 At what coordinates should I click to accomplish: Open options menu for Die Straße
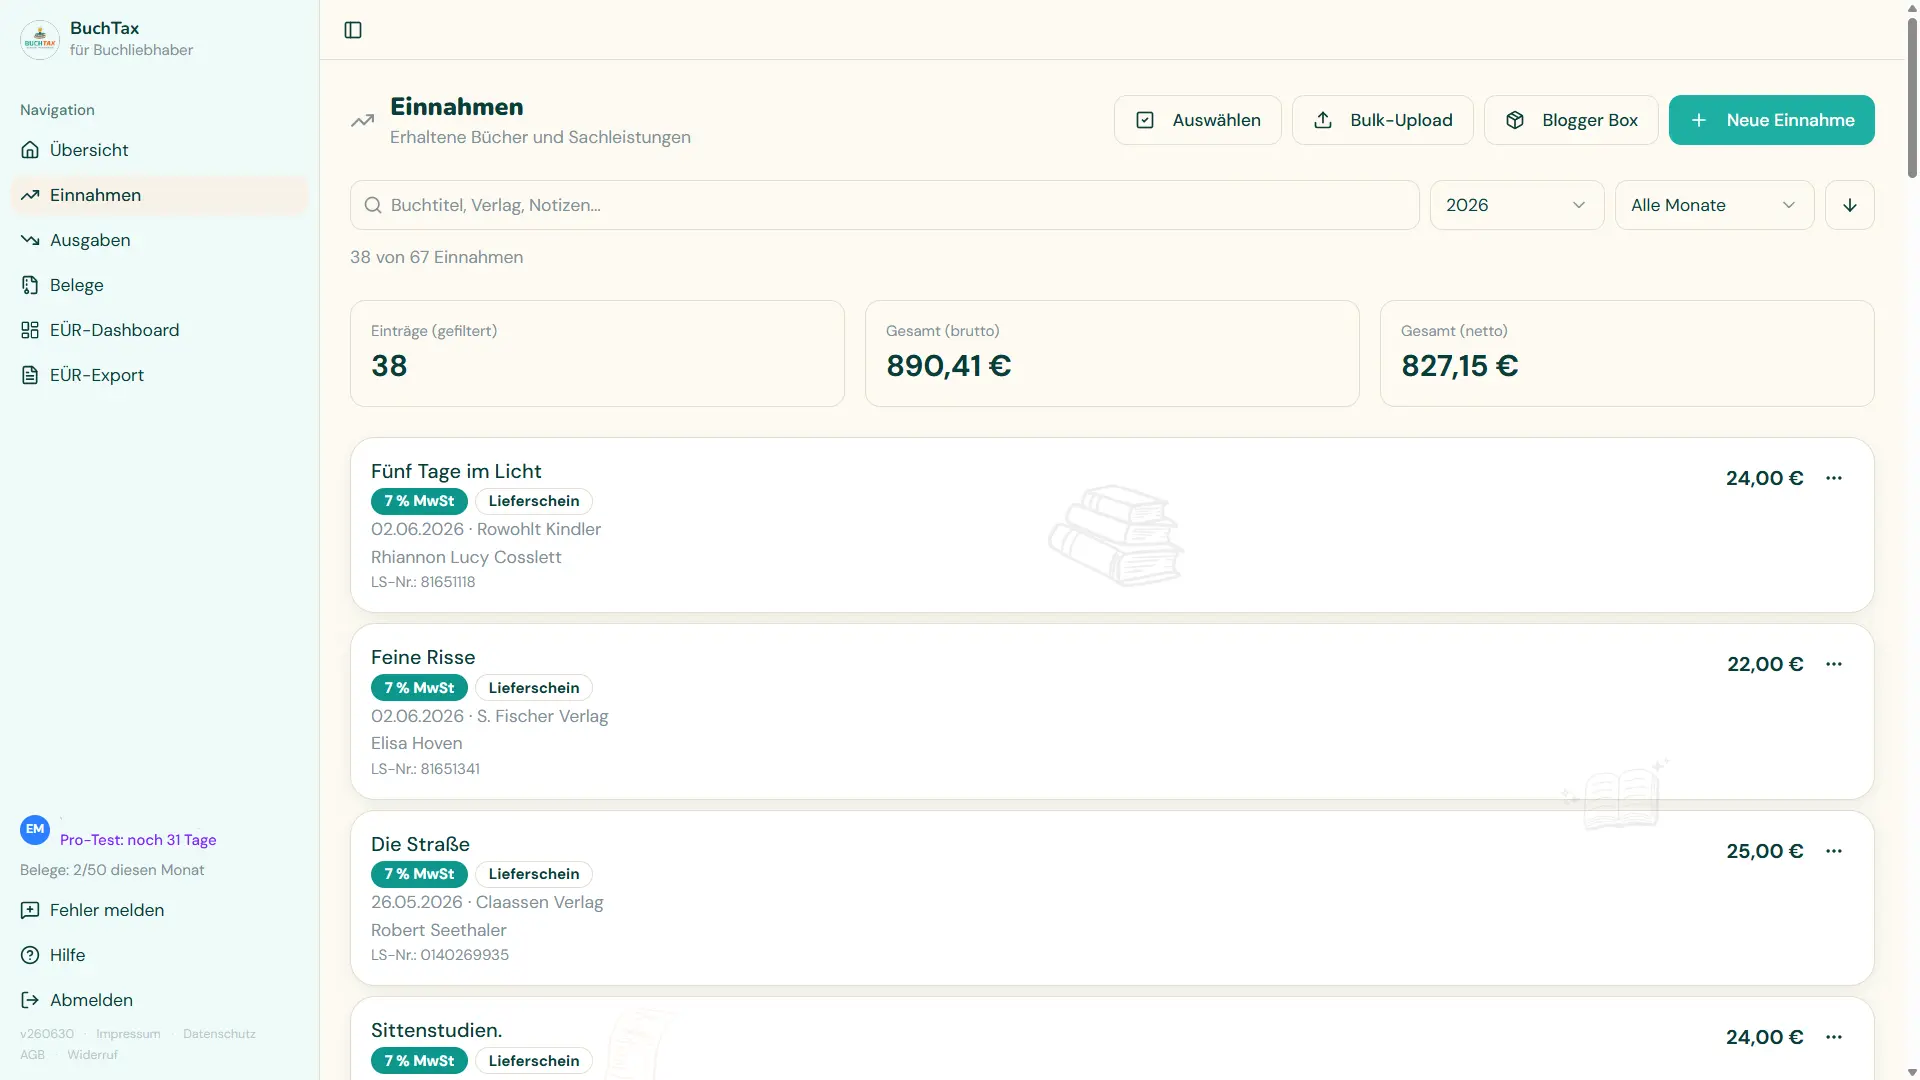(1834, 851)
